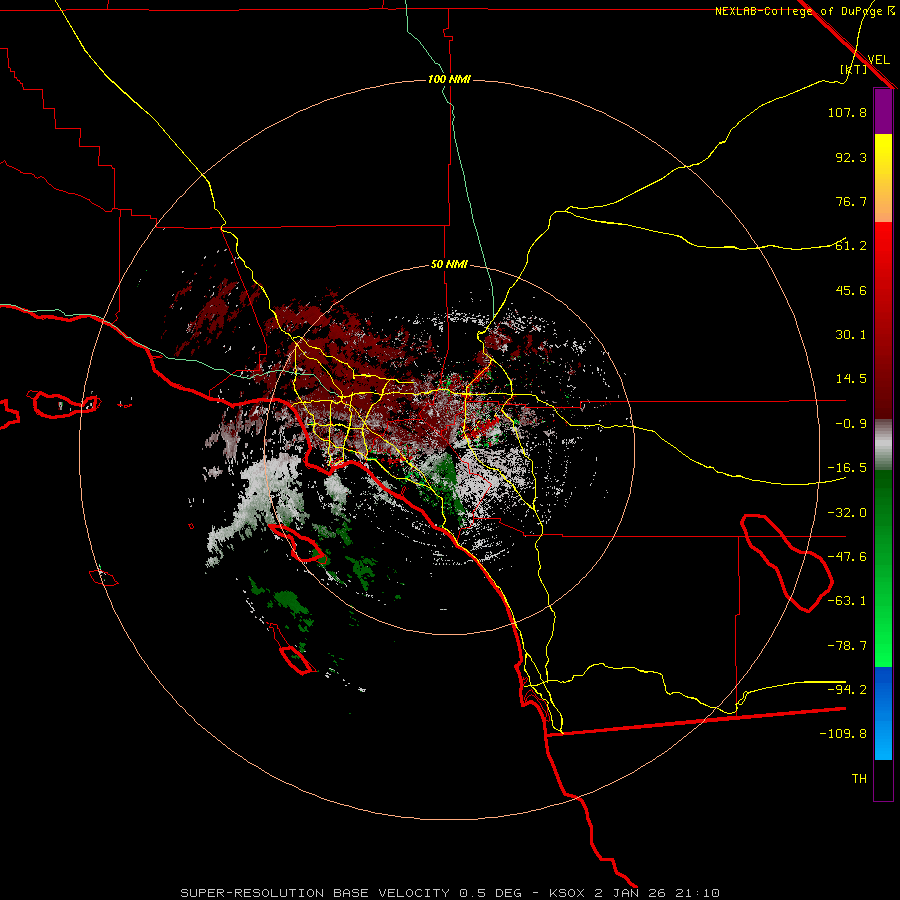Select the 14.5 scale value
This screenshot has width=900, height=900.
851,379
